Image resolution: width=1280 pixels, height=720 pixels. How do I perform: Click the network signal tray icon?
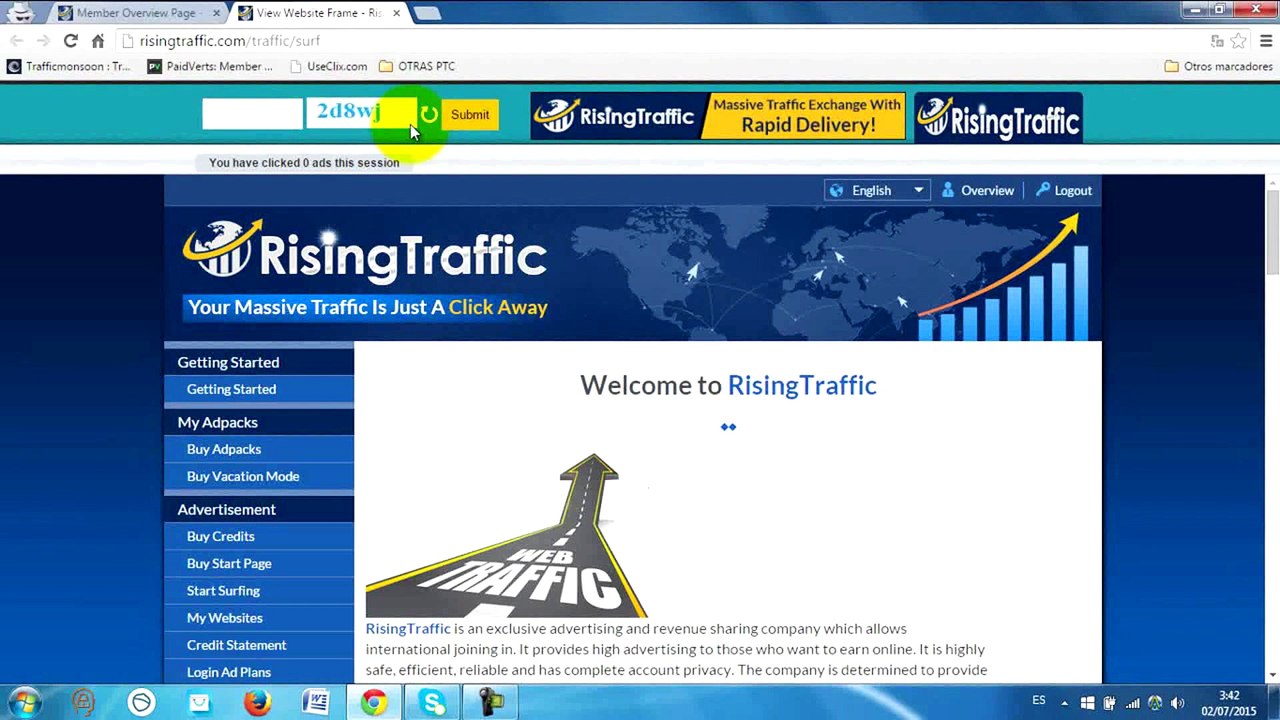(x=1132, y=703)
